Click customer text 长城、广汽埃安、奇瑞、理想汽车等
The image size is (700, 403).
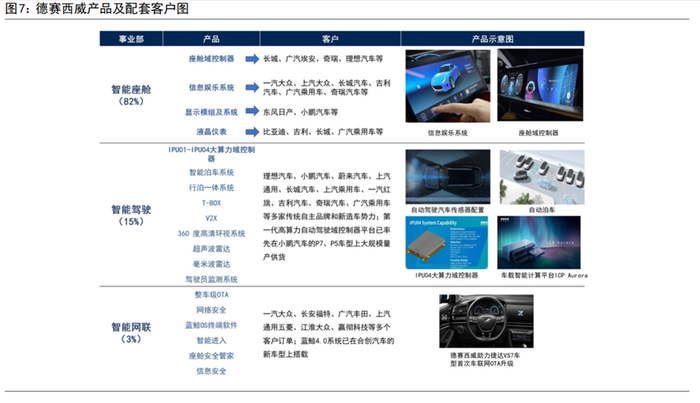coord(323,58)
